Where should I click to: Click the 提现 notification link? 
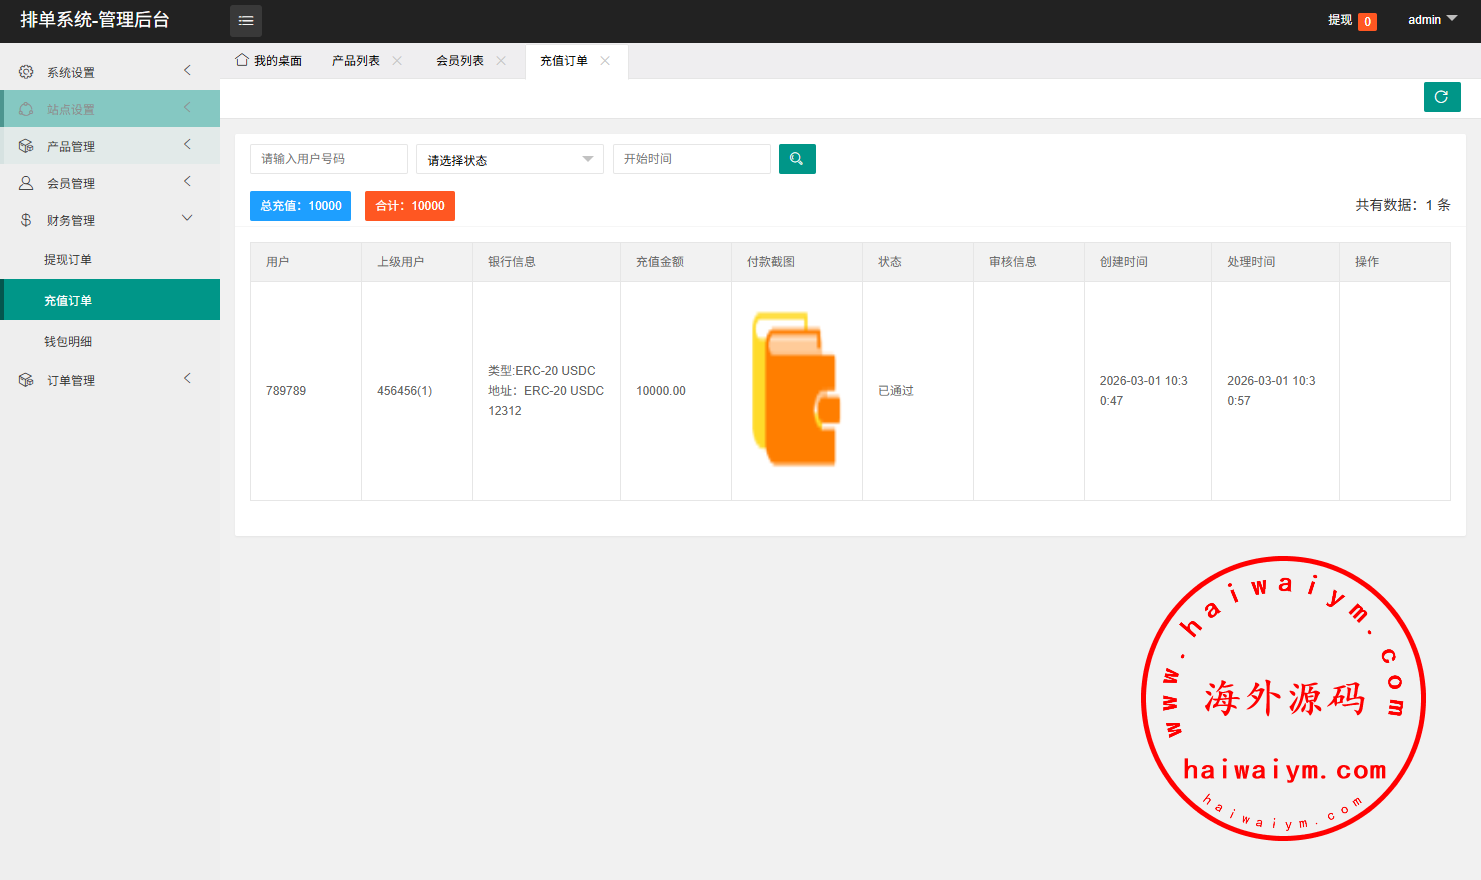(x=1340, y=20)
